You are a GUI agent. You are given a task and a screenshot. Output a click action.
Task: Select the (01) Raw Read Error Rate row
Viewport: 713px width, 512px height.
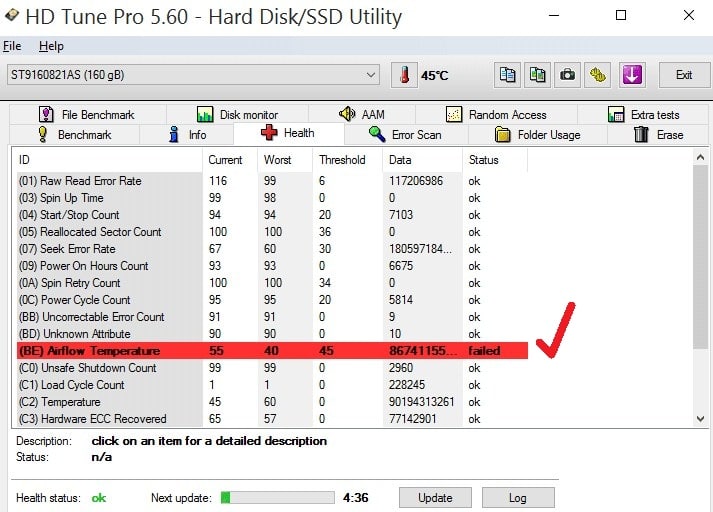pos(272,181)
